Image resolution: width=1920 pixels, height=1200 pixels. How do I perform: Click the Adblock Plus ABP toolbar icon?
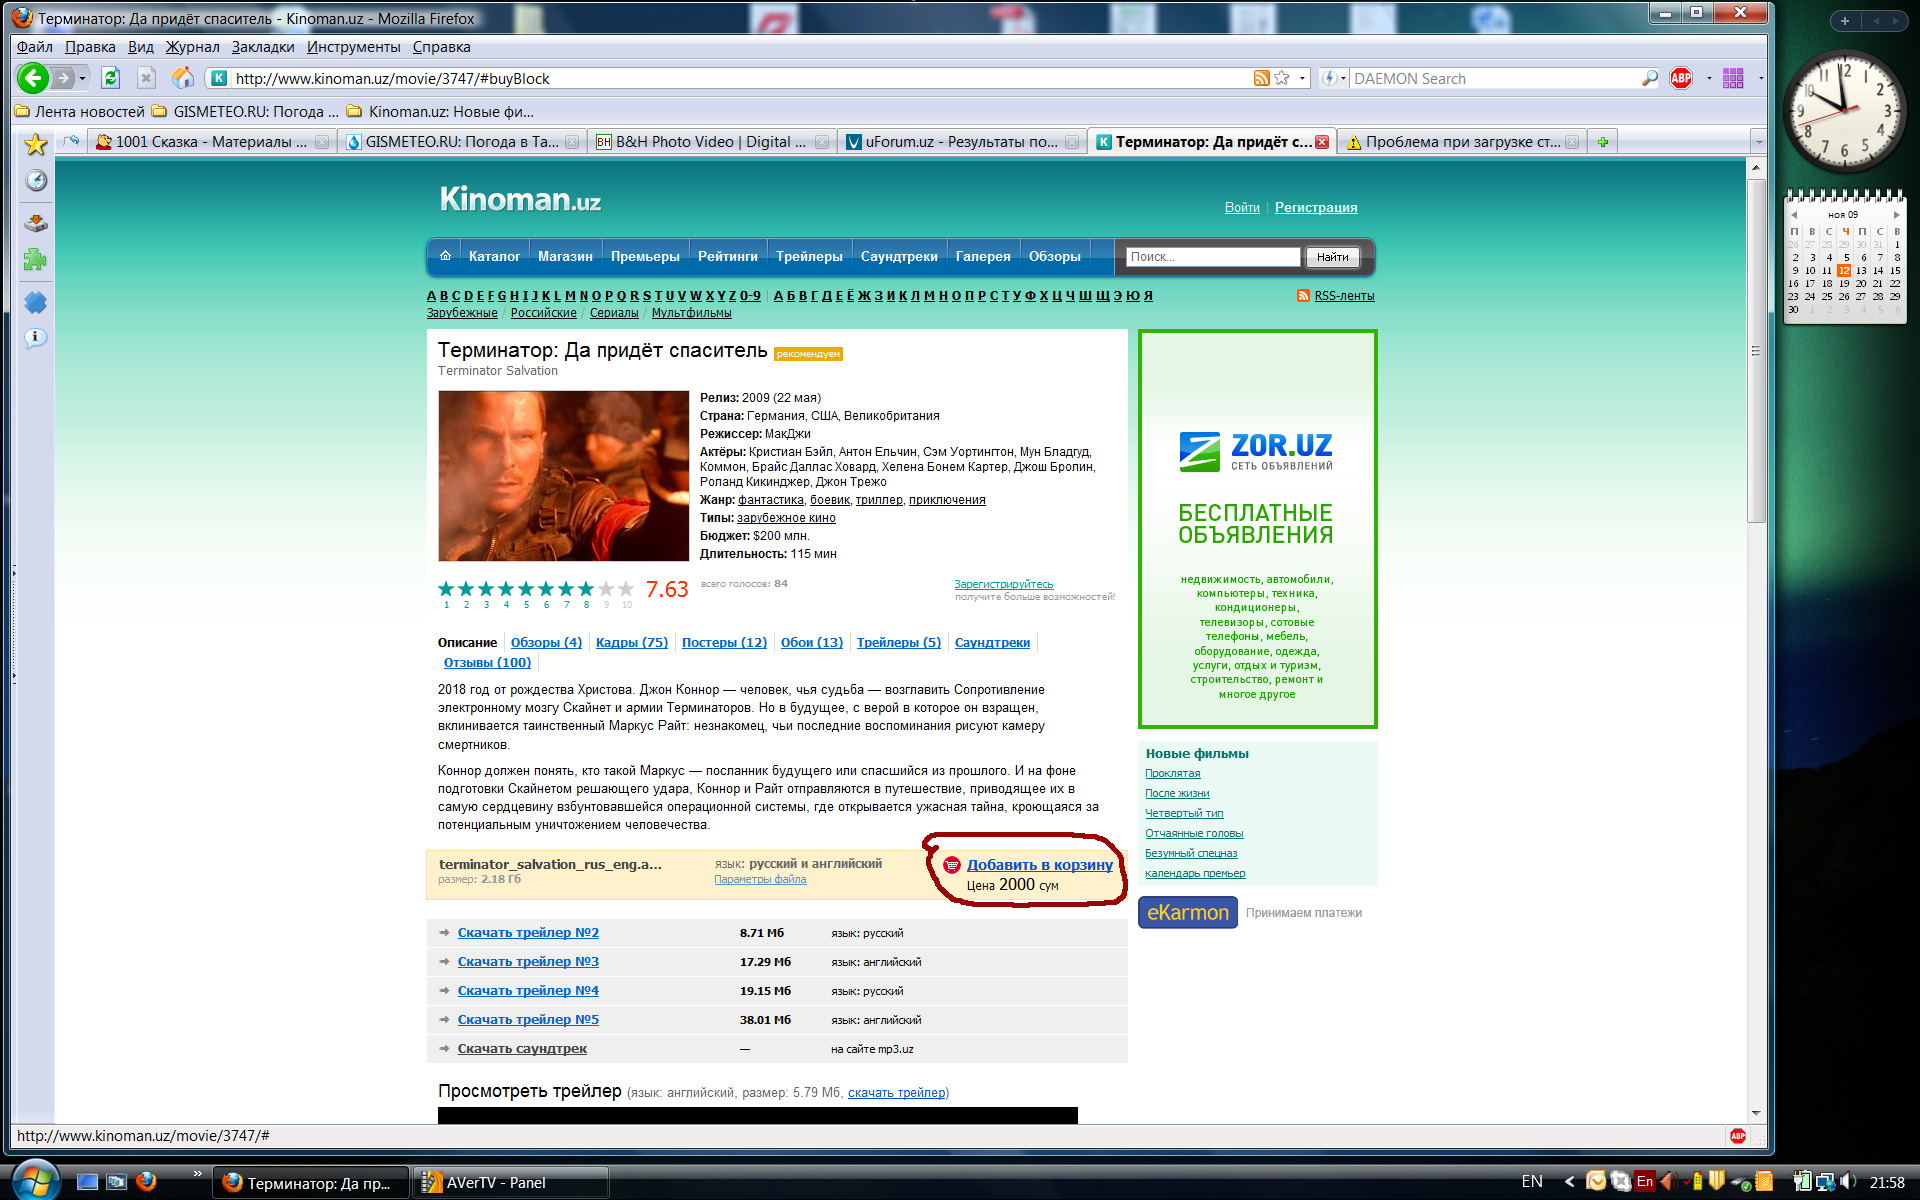point(1681,78)
